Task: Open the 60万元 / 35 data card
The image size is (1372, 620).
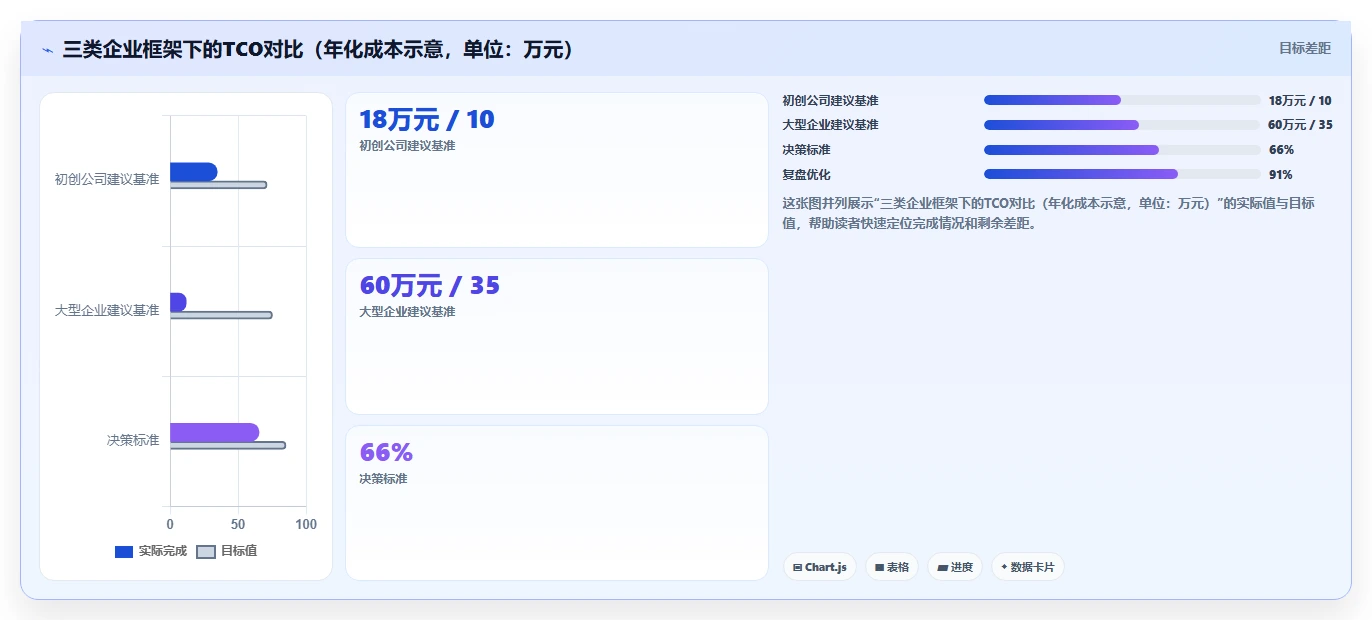Action: pos(557,336)
